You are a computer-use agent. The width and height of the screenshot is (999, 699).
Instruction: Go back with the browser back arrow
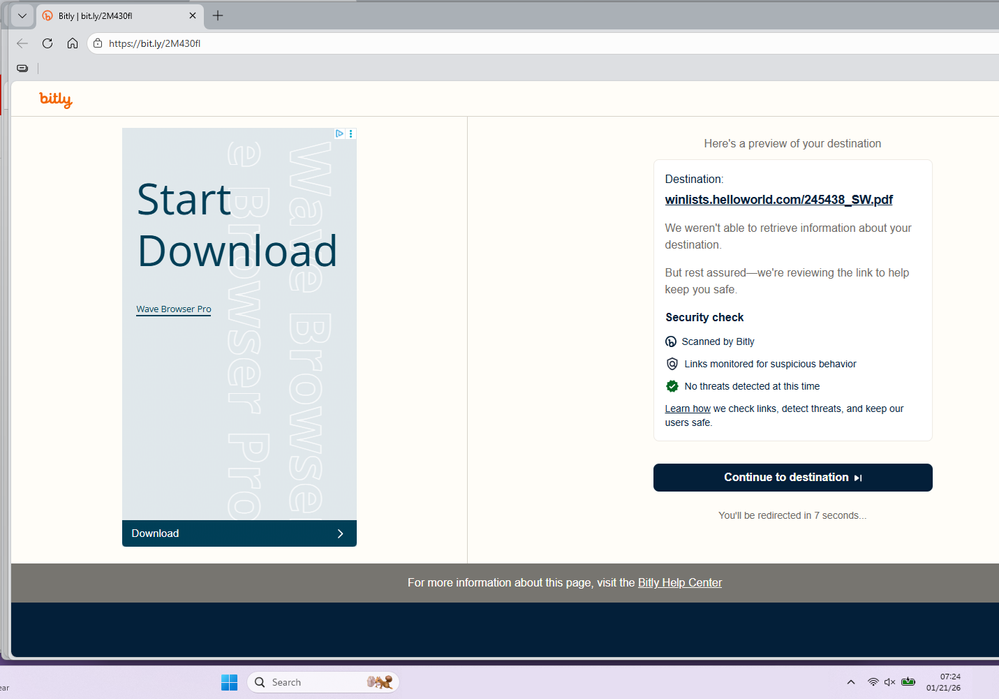click(22, 43)
